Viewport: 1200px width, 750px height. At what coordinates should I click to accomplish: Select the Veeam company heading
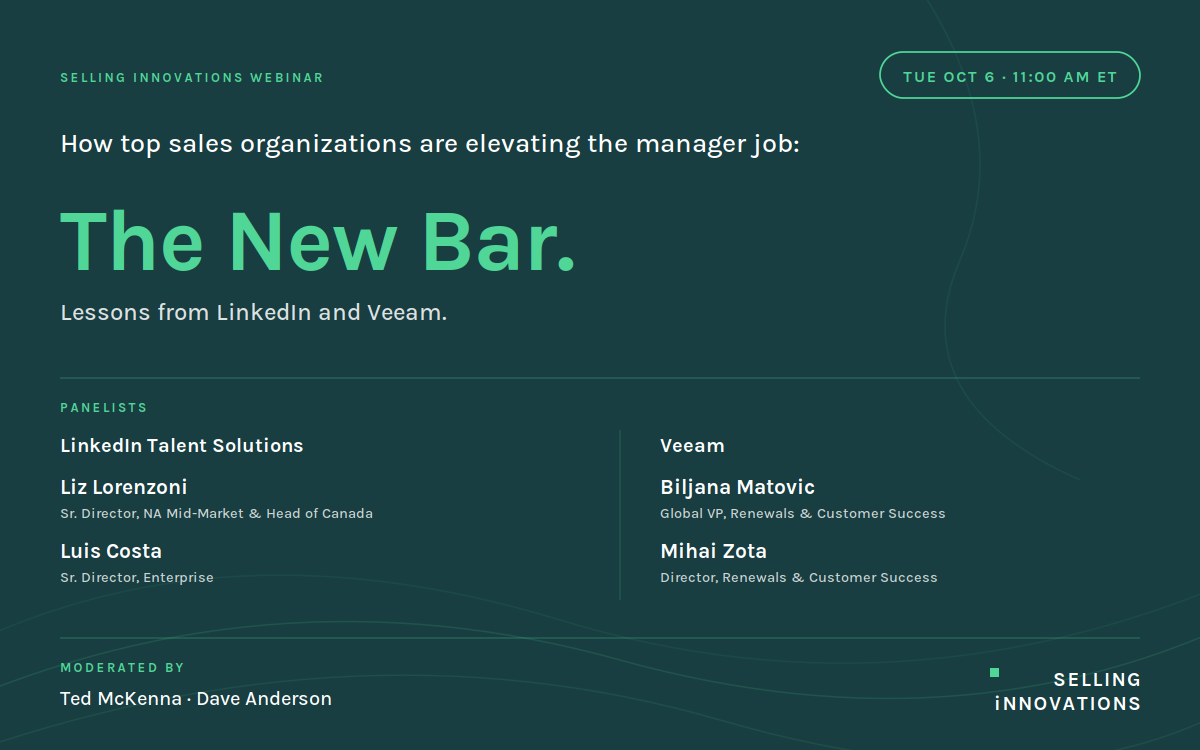pyautogui.click(x=692, y=446)
